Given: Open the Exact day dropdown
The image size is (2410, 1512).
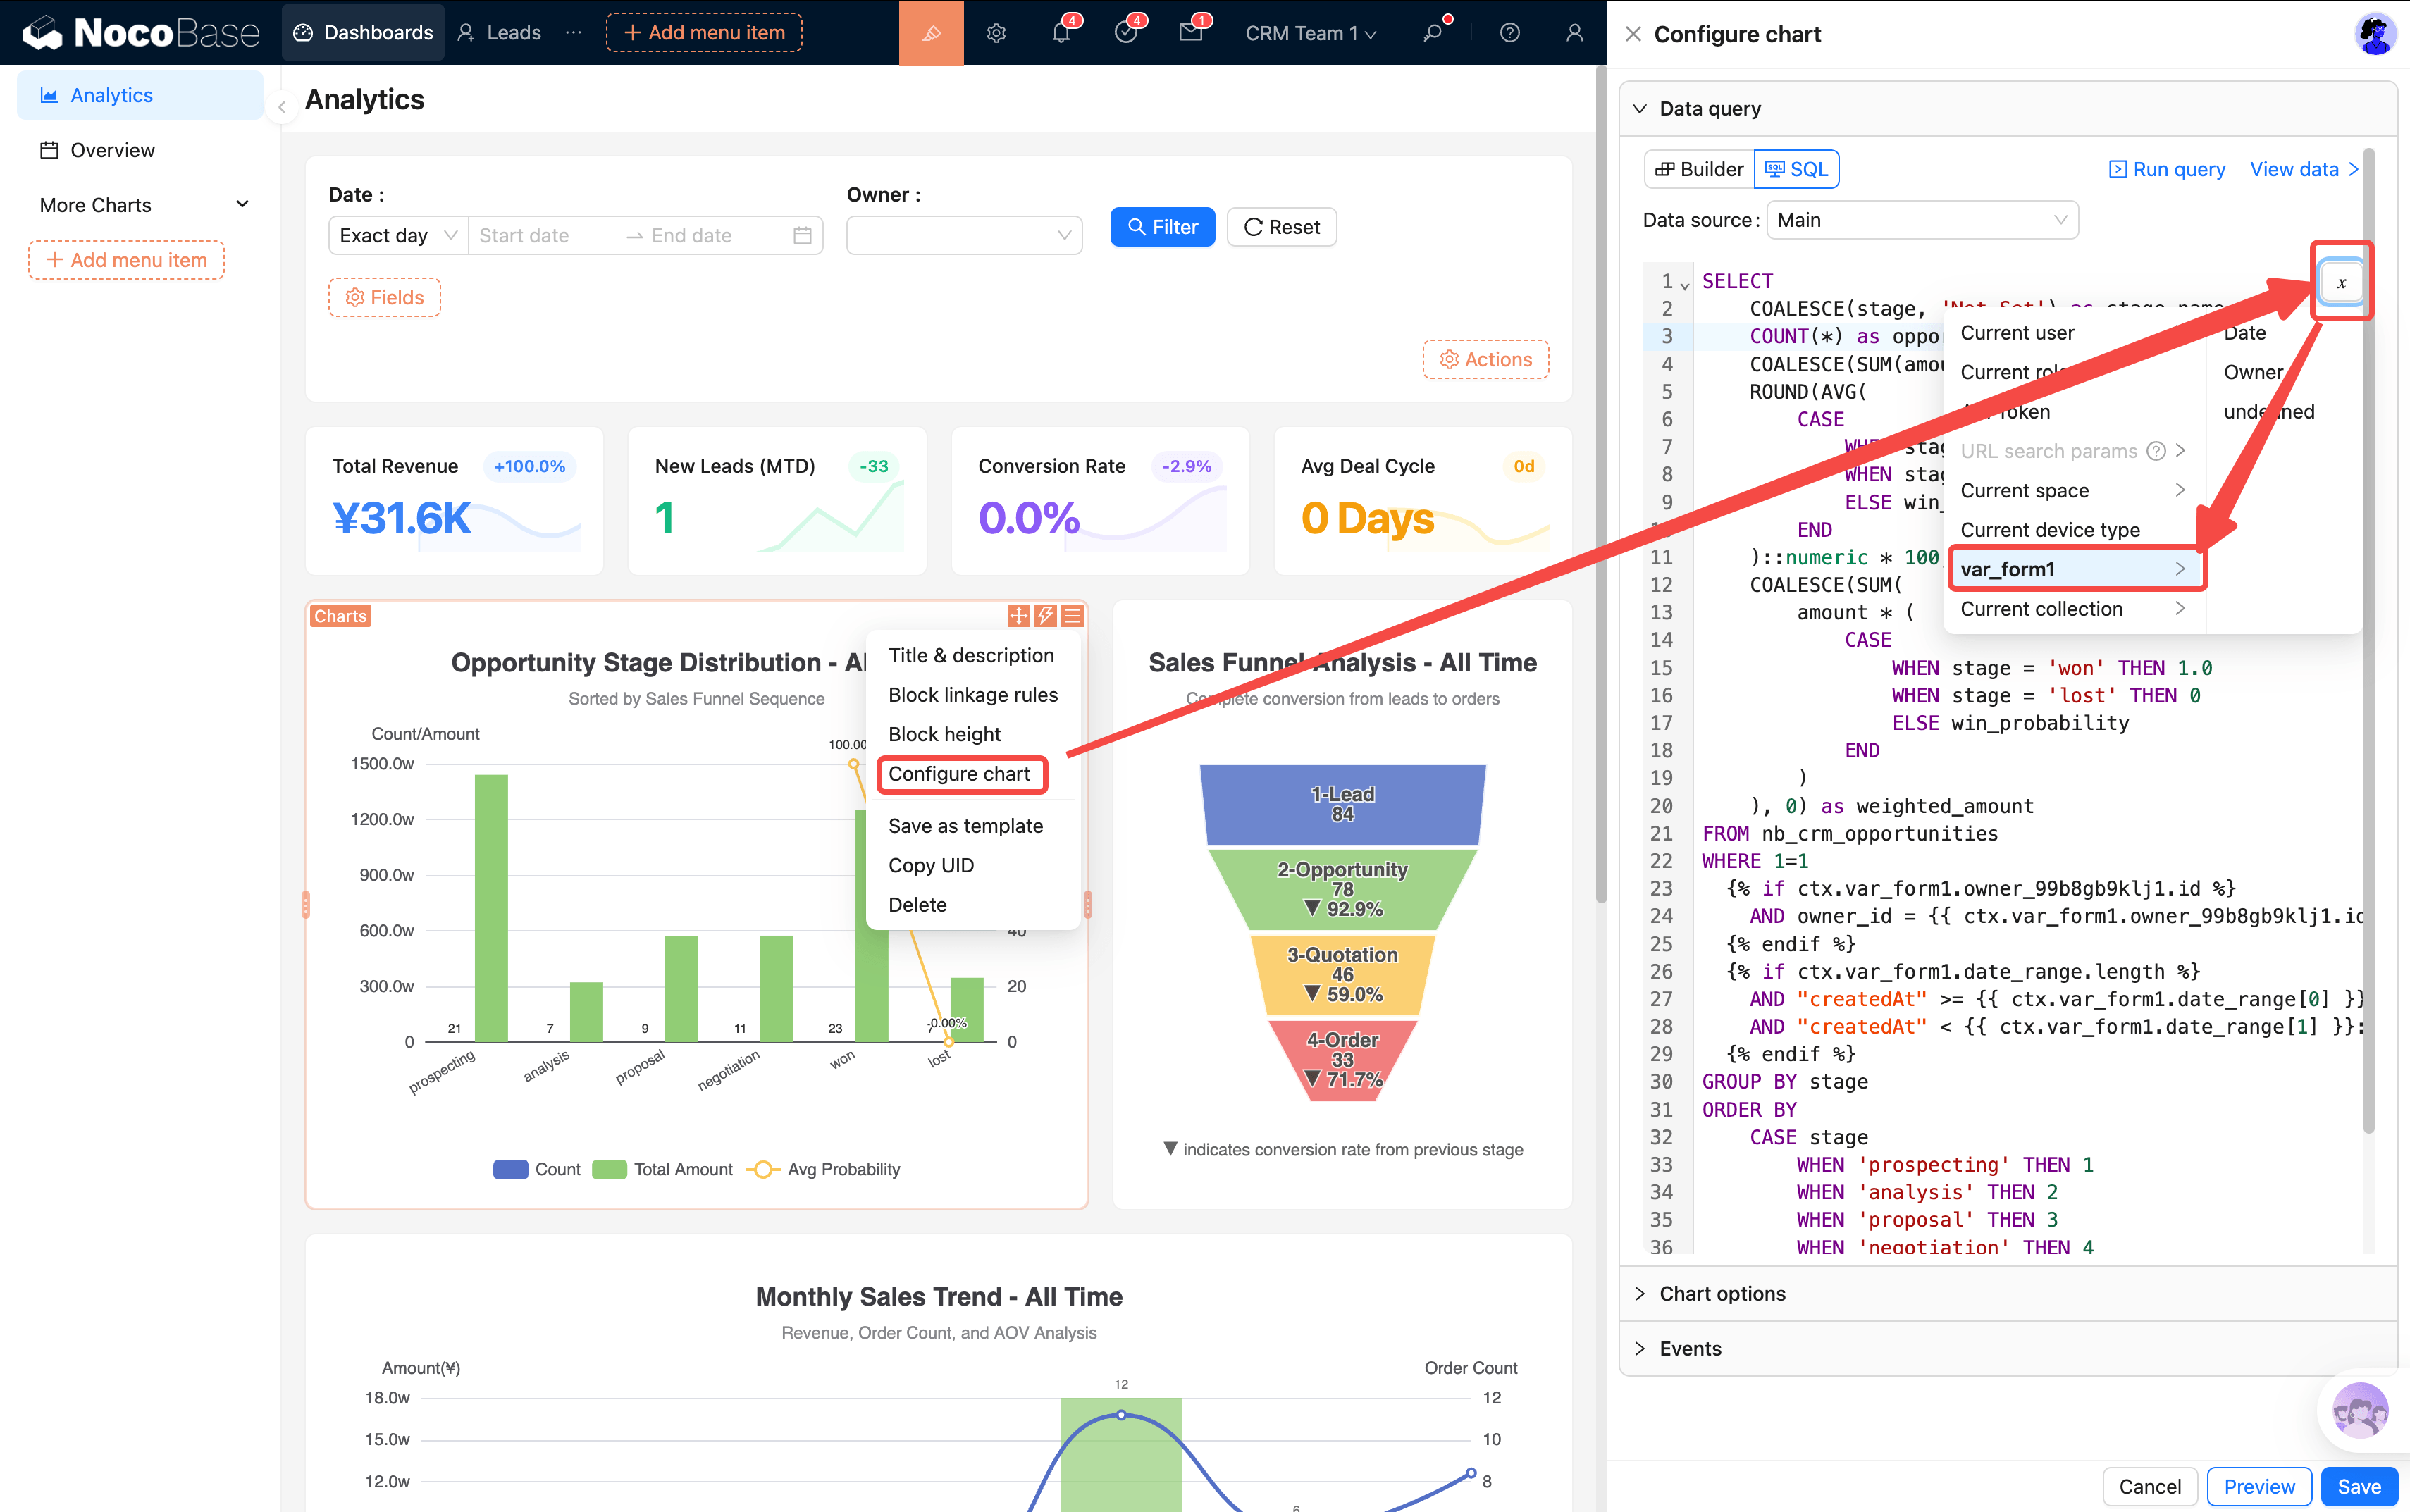Looking at the screenshot, I should 397,236.
